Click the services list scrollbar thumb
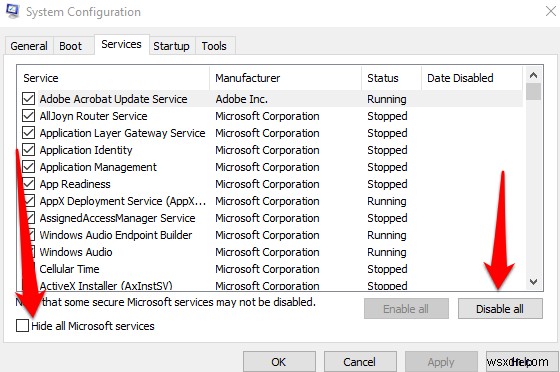 (x=534, y=91)
